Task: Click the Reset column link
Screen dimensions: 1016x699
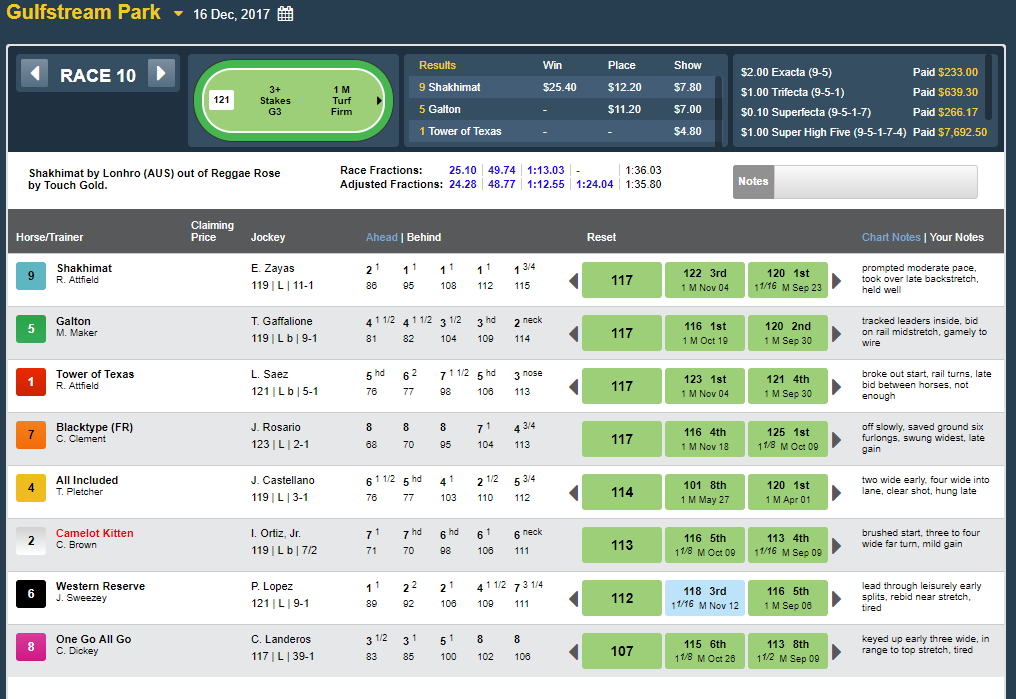Action: pos(601,238)
